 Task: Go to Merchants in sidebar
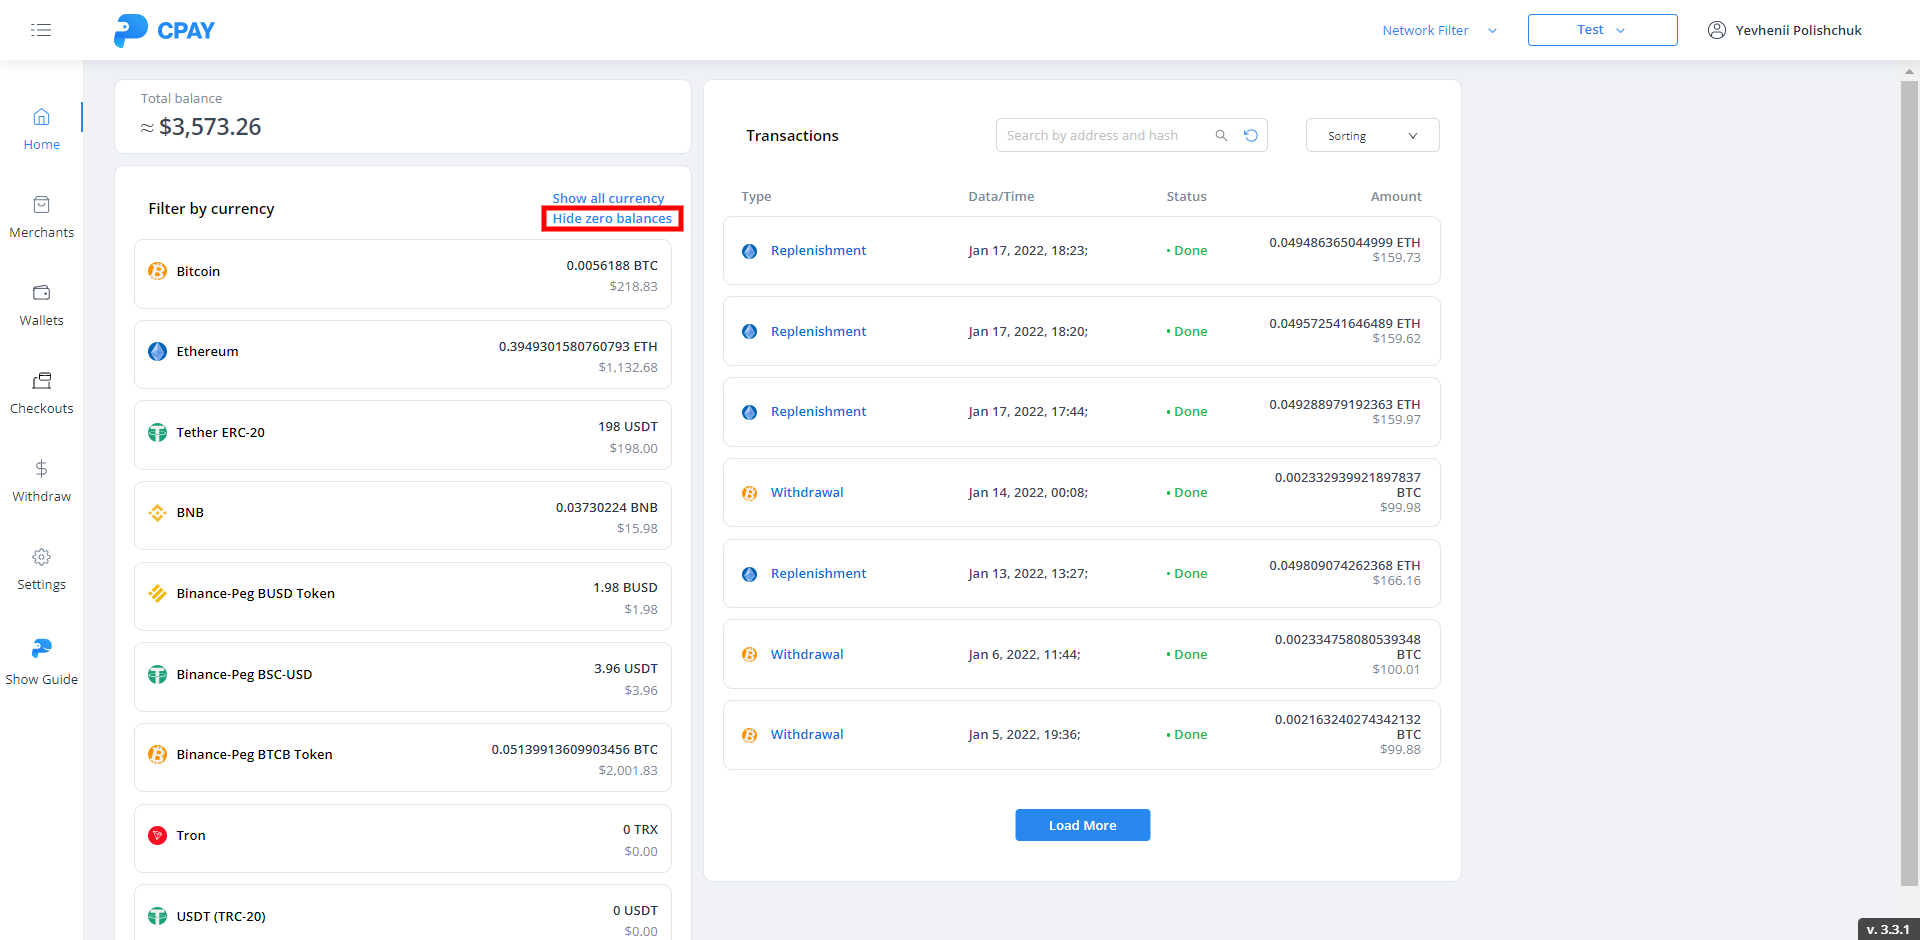click(41, 217)
